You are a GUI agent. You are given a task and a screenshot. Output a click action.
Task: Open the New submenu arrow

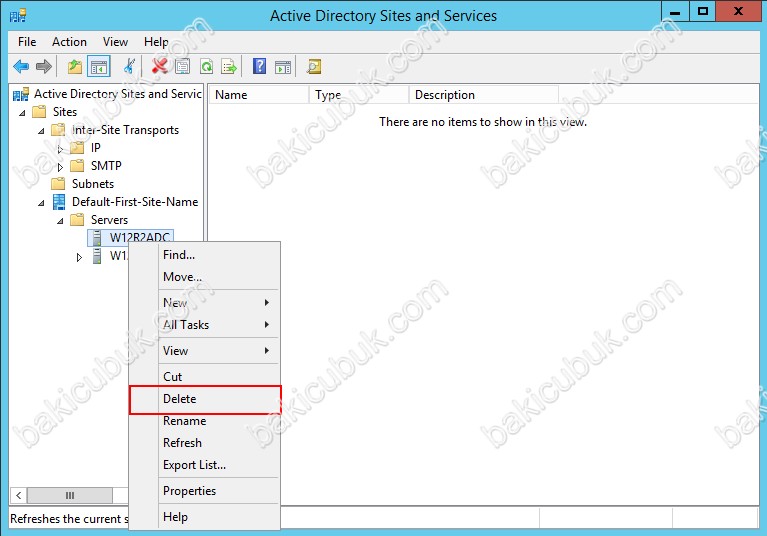tap(267, 302)
